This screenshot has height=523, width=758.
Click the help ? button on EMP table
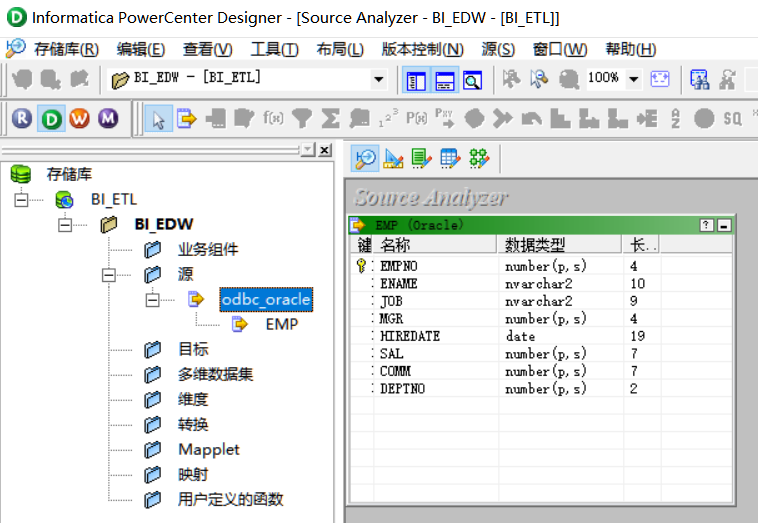(x=706, y=225)
